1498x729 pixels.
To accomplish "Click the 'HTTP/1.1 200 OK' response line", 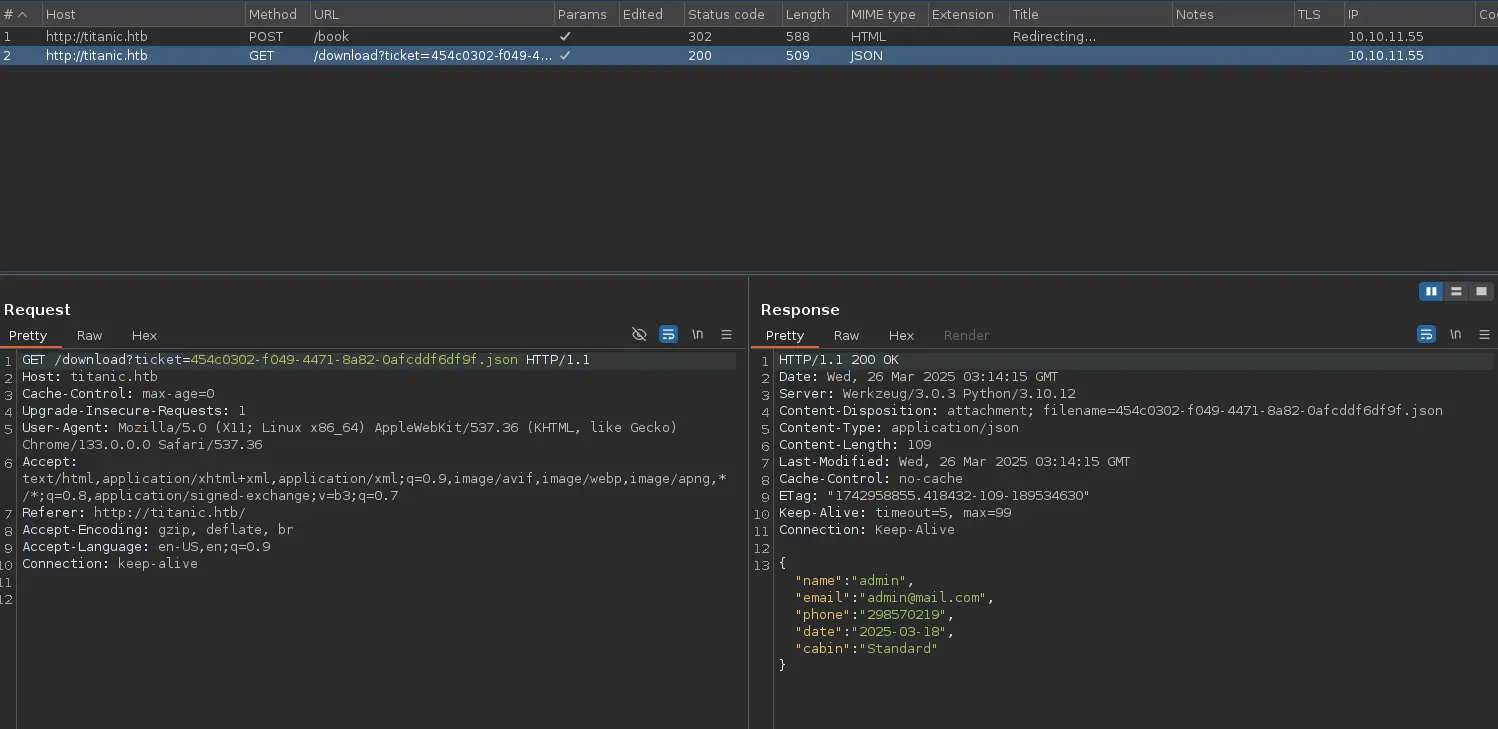I will coord(839,360).
